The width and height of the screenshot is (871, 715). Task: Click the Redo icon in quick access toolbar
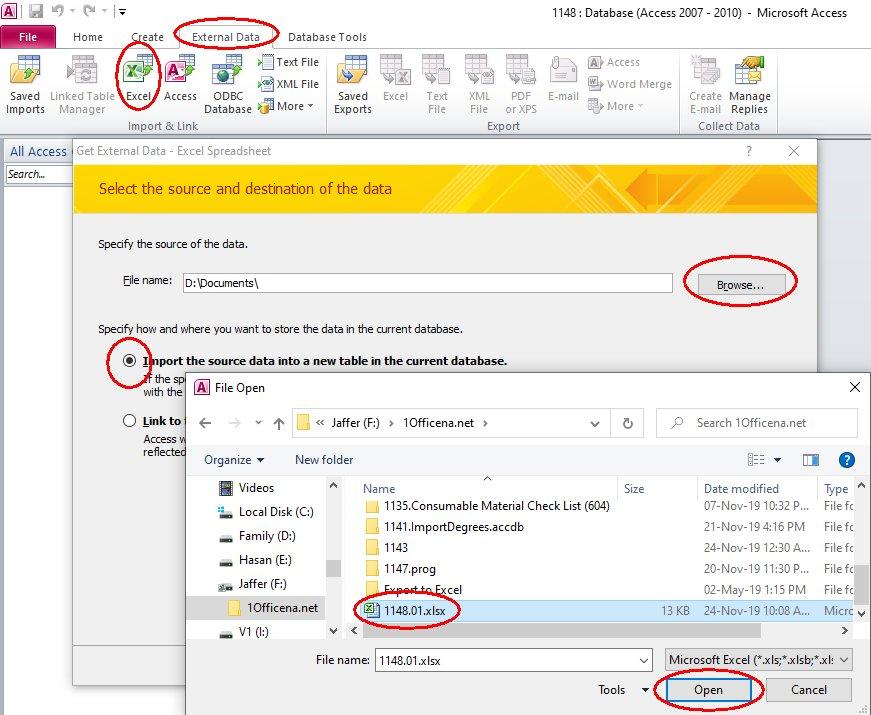click(89, 11)
